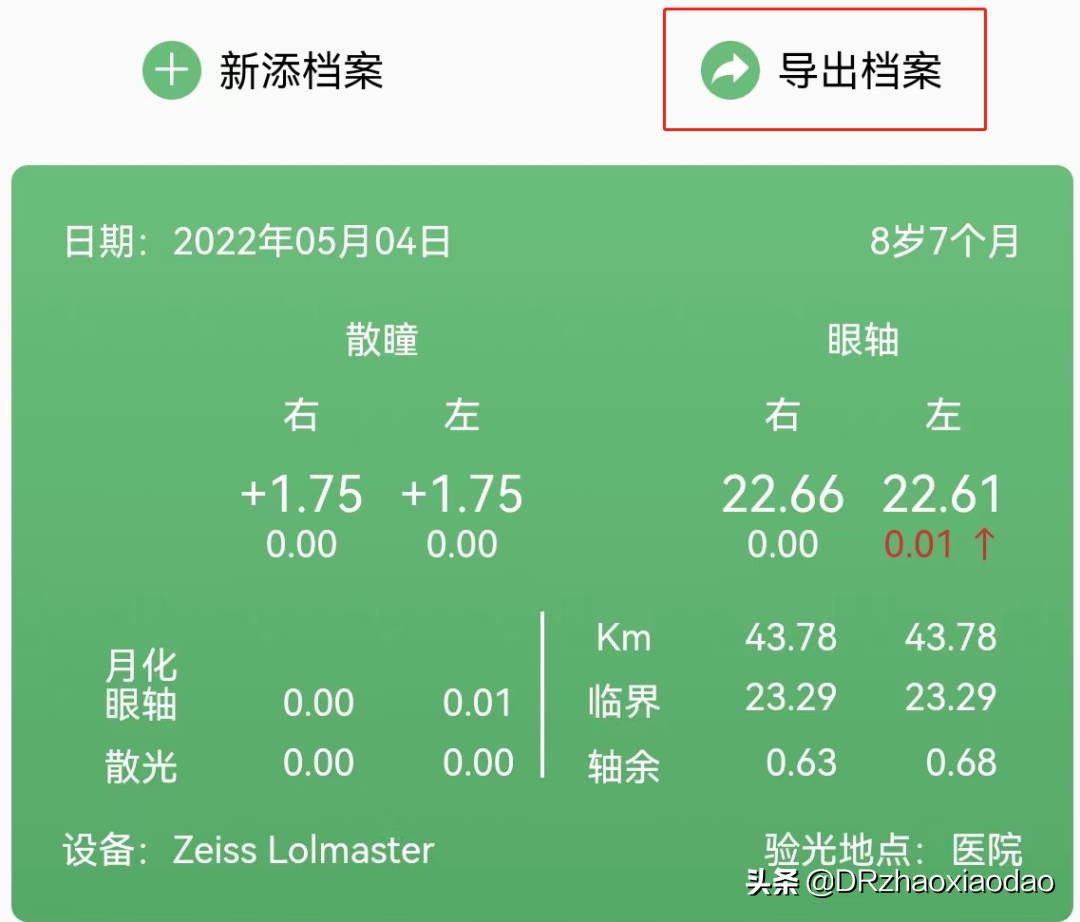Select the 右 label under 散瞳

click(301, 415)
